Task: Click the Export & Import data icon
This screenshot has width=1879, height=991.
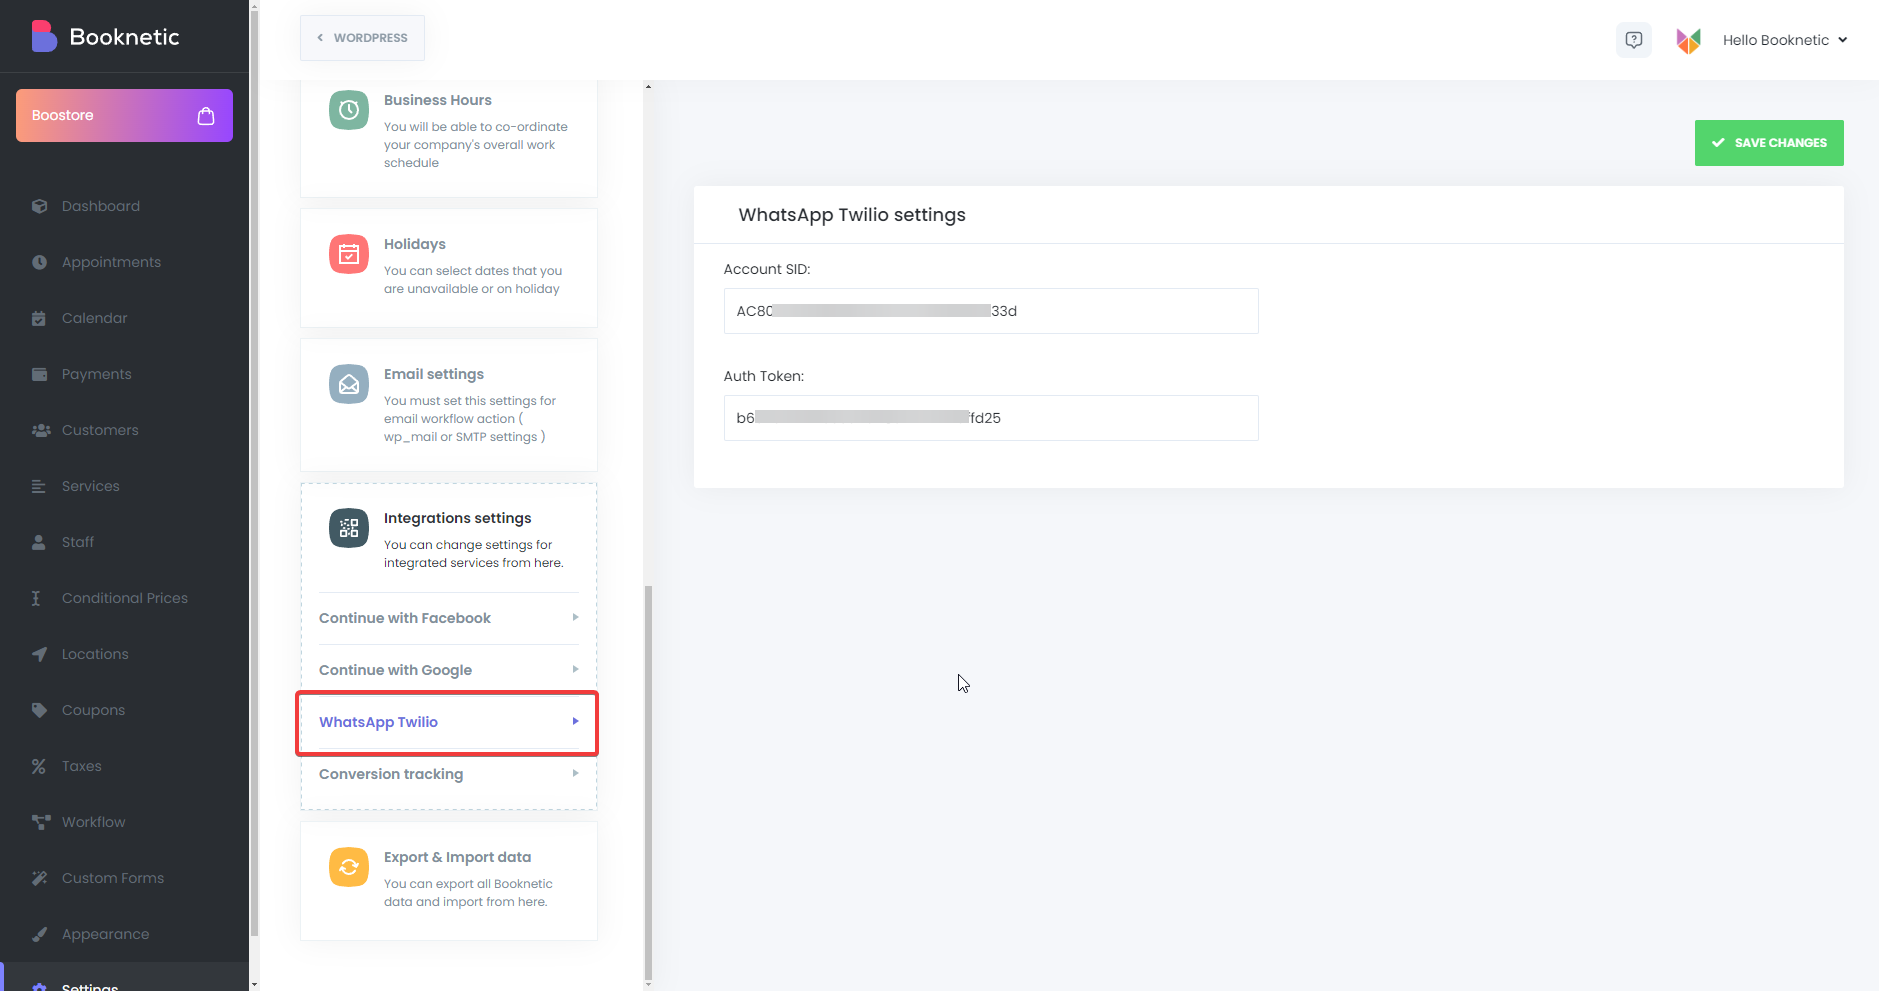Action: point(349,867)
